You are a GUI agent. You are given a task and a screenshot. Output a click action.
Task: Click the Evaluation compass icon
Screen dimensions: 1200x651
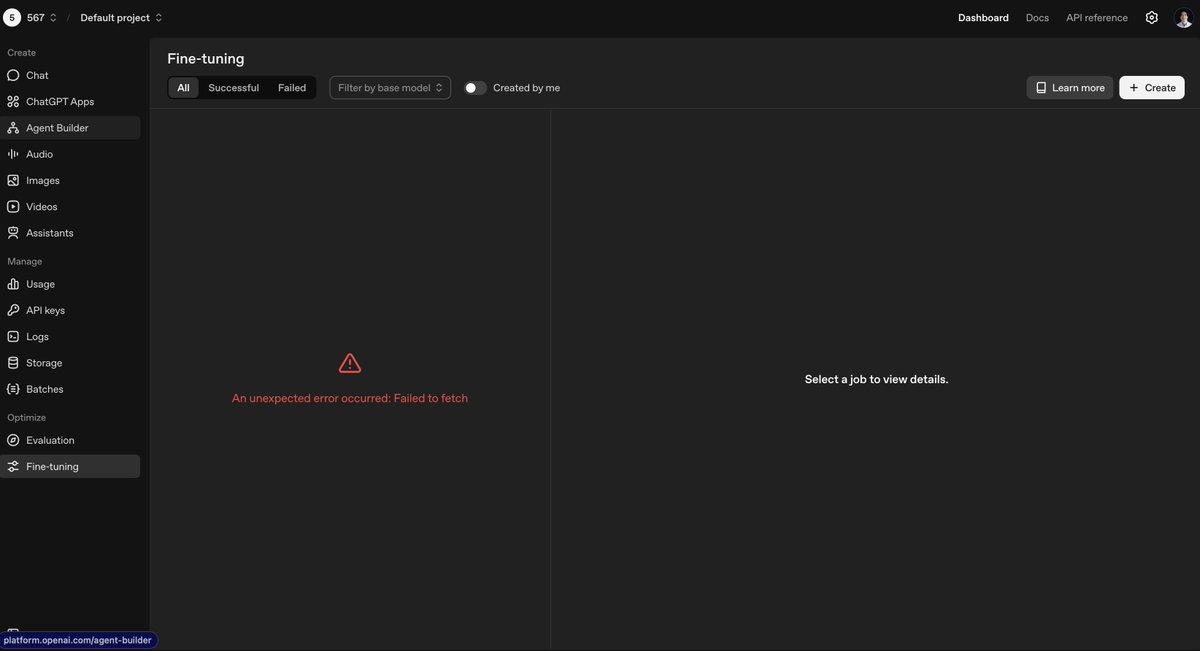tap(13, 440)
